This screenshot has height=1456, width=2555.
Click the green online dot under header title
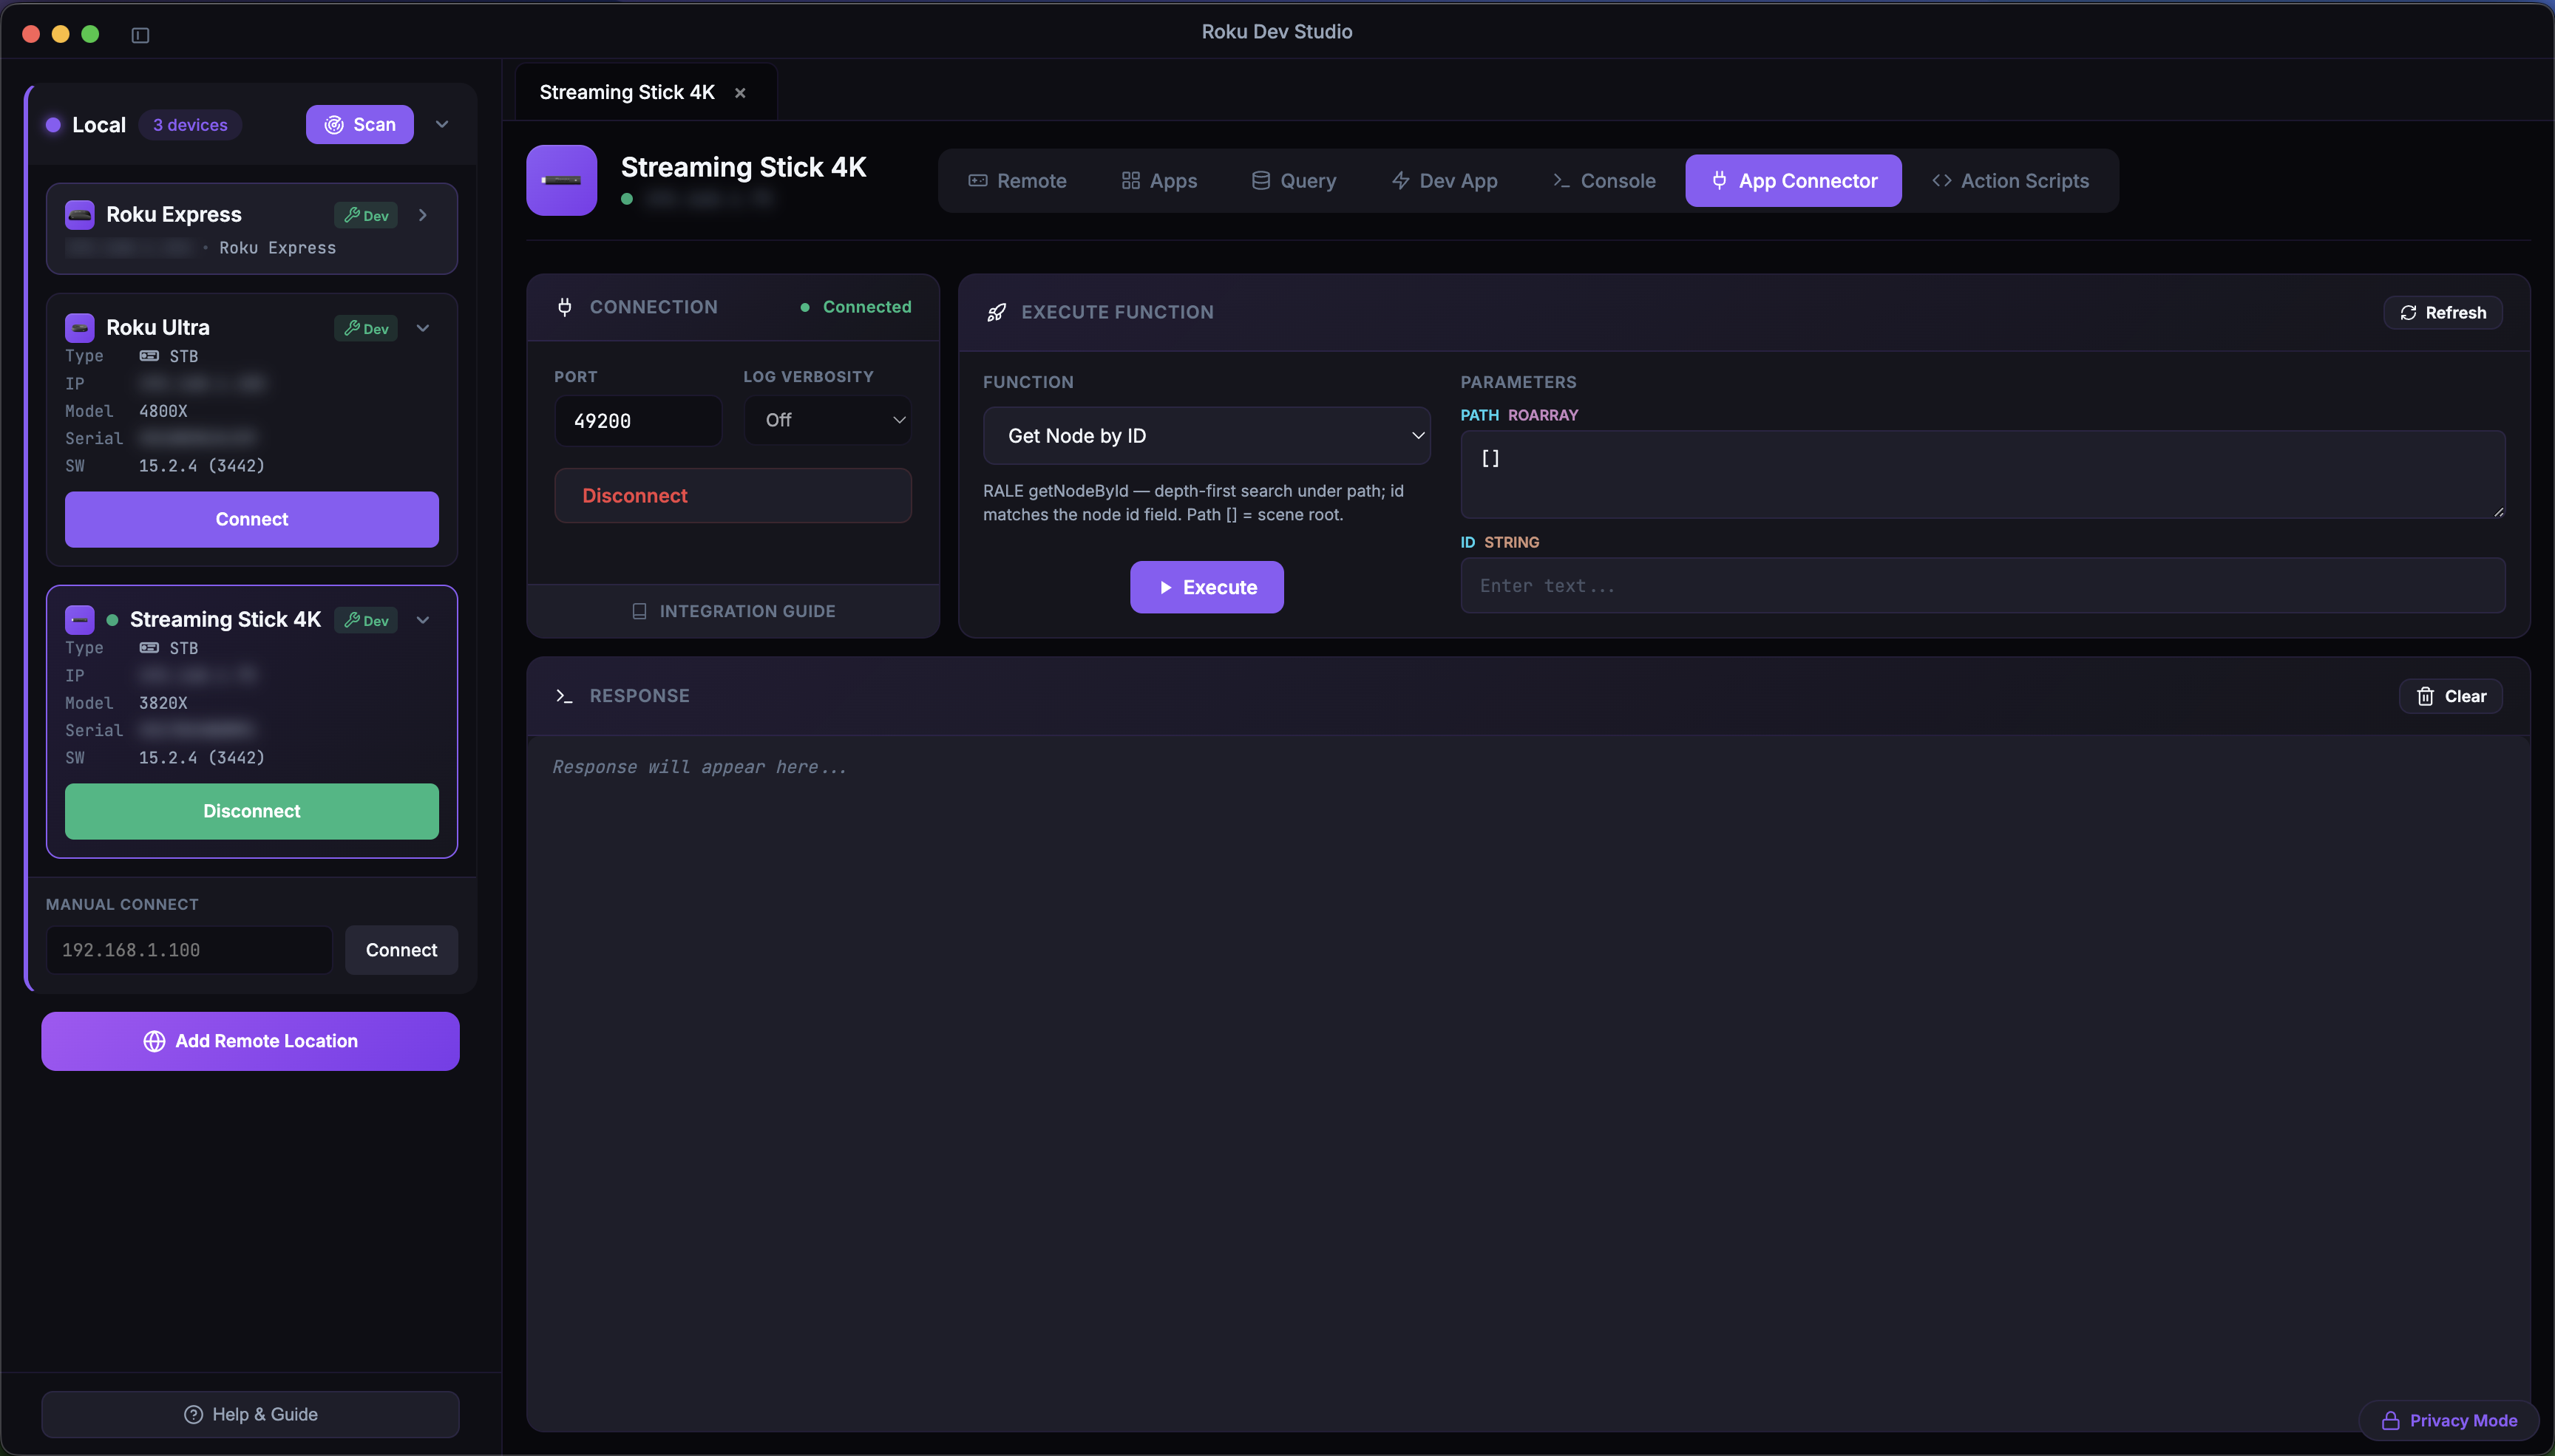click(x=627, y=199)
